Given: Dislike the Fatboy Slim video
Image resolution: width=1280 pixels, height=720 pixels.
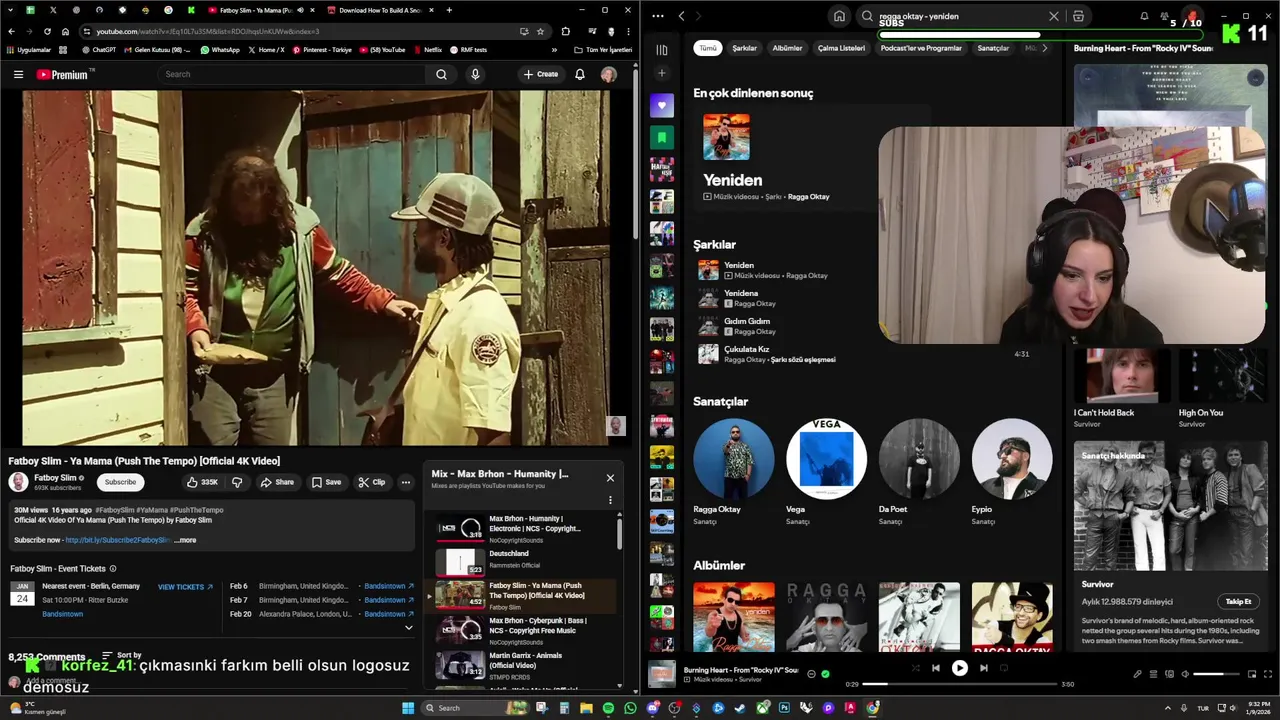Looking at the screenshot, I should click(237, 482).
